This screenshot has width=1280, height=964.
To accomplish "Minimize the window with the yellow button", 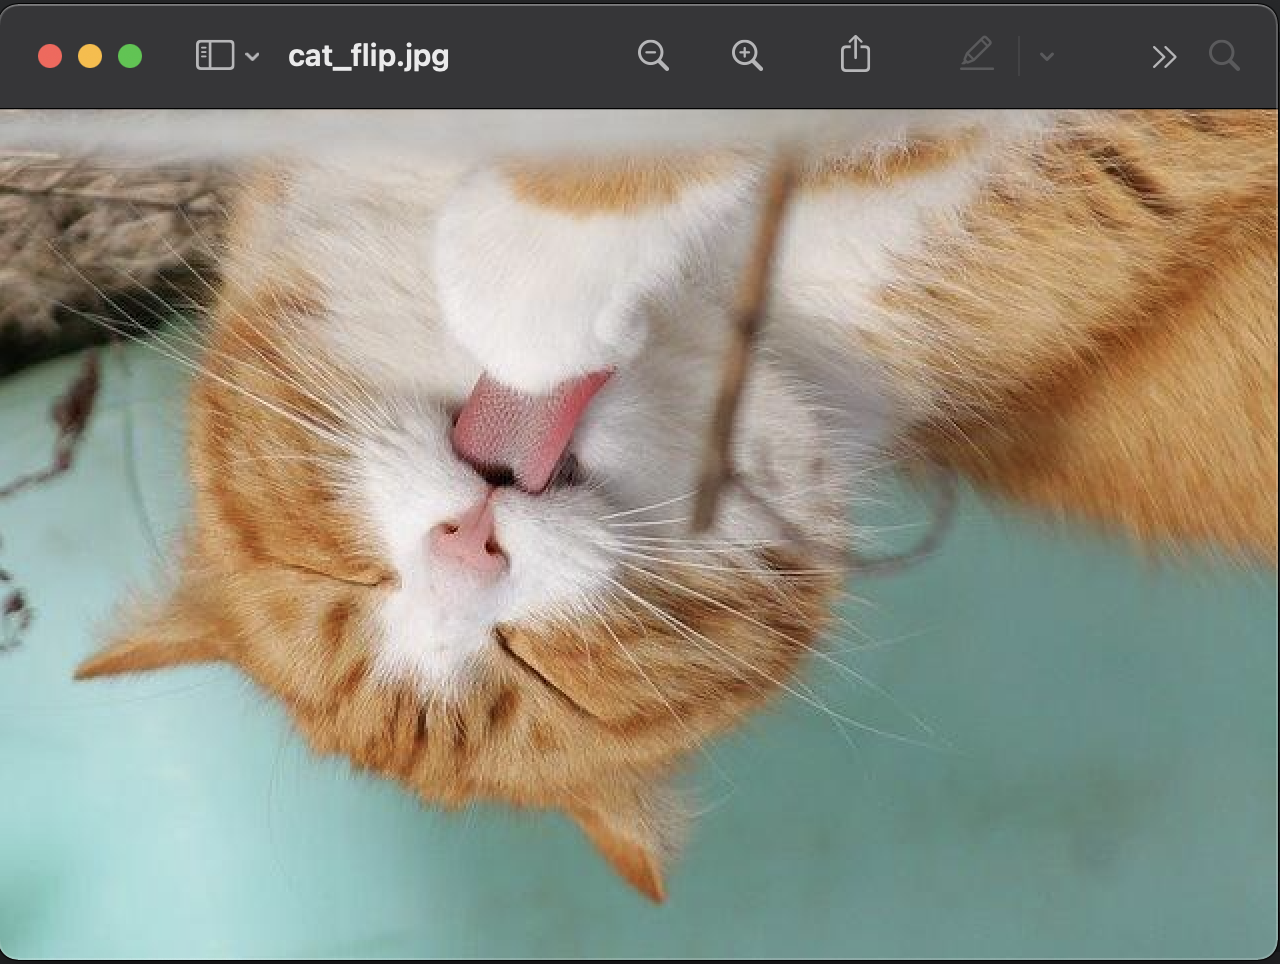I will coord(89,56).
